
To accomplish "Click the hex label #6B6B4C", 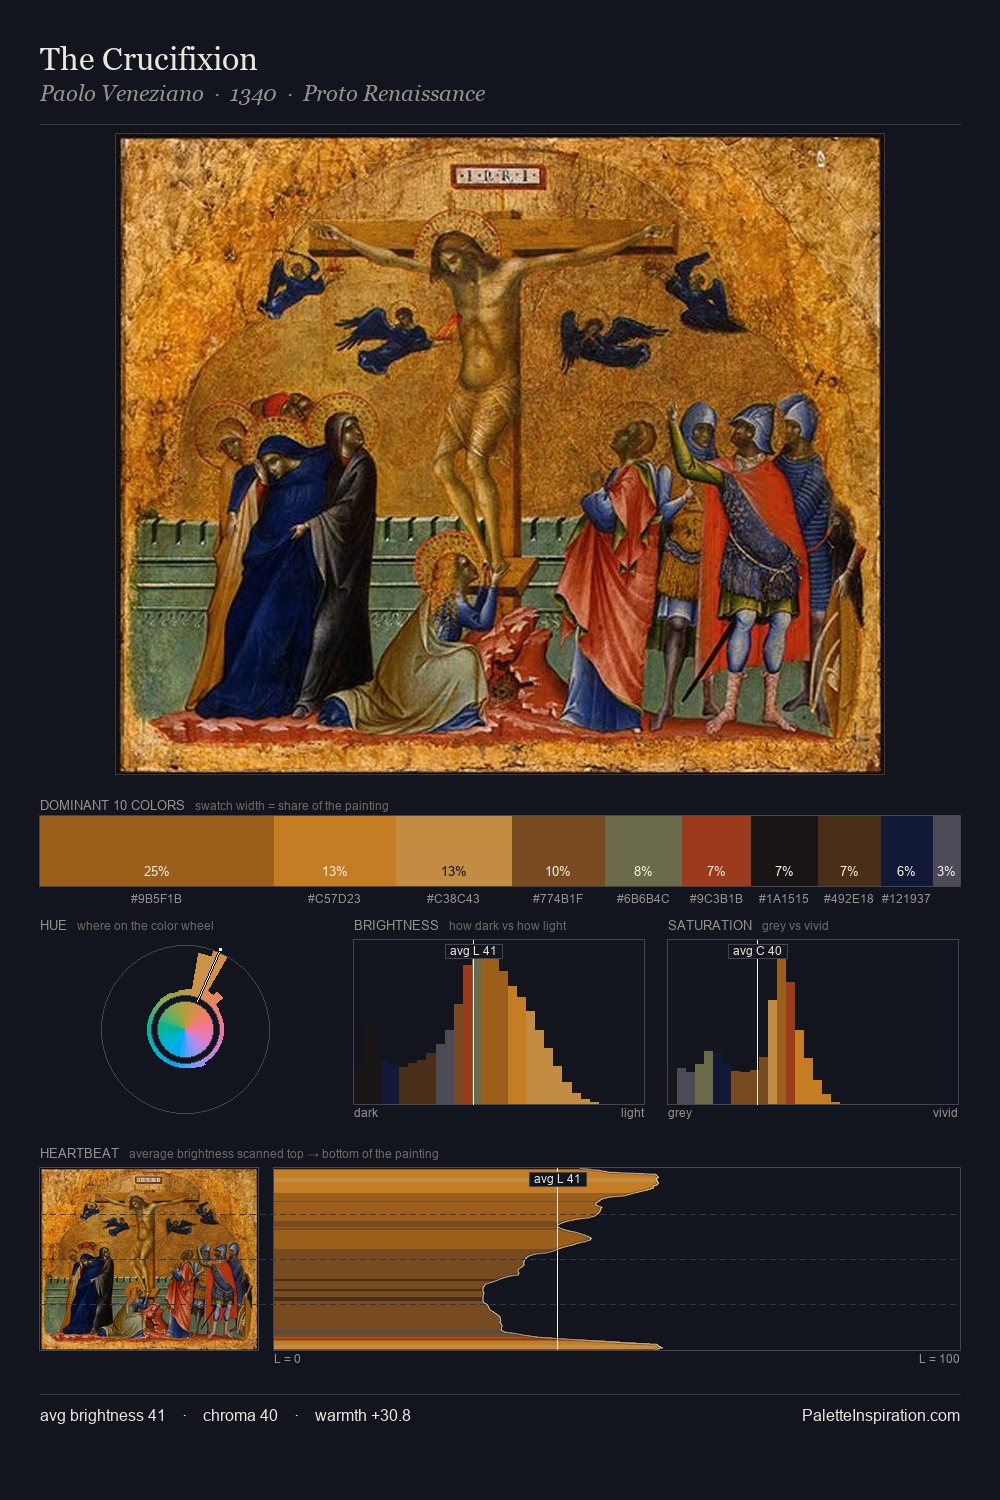I will click(643, 899).
